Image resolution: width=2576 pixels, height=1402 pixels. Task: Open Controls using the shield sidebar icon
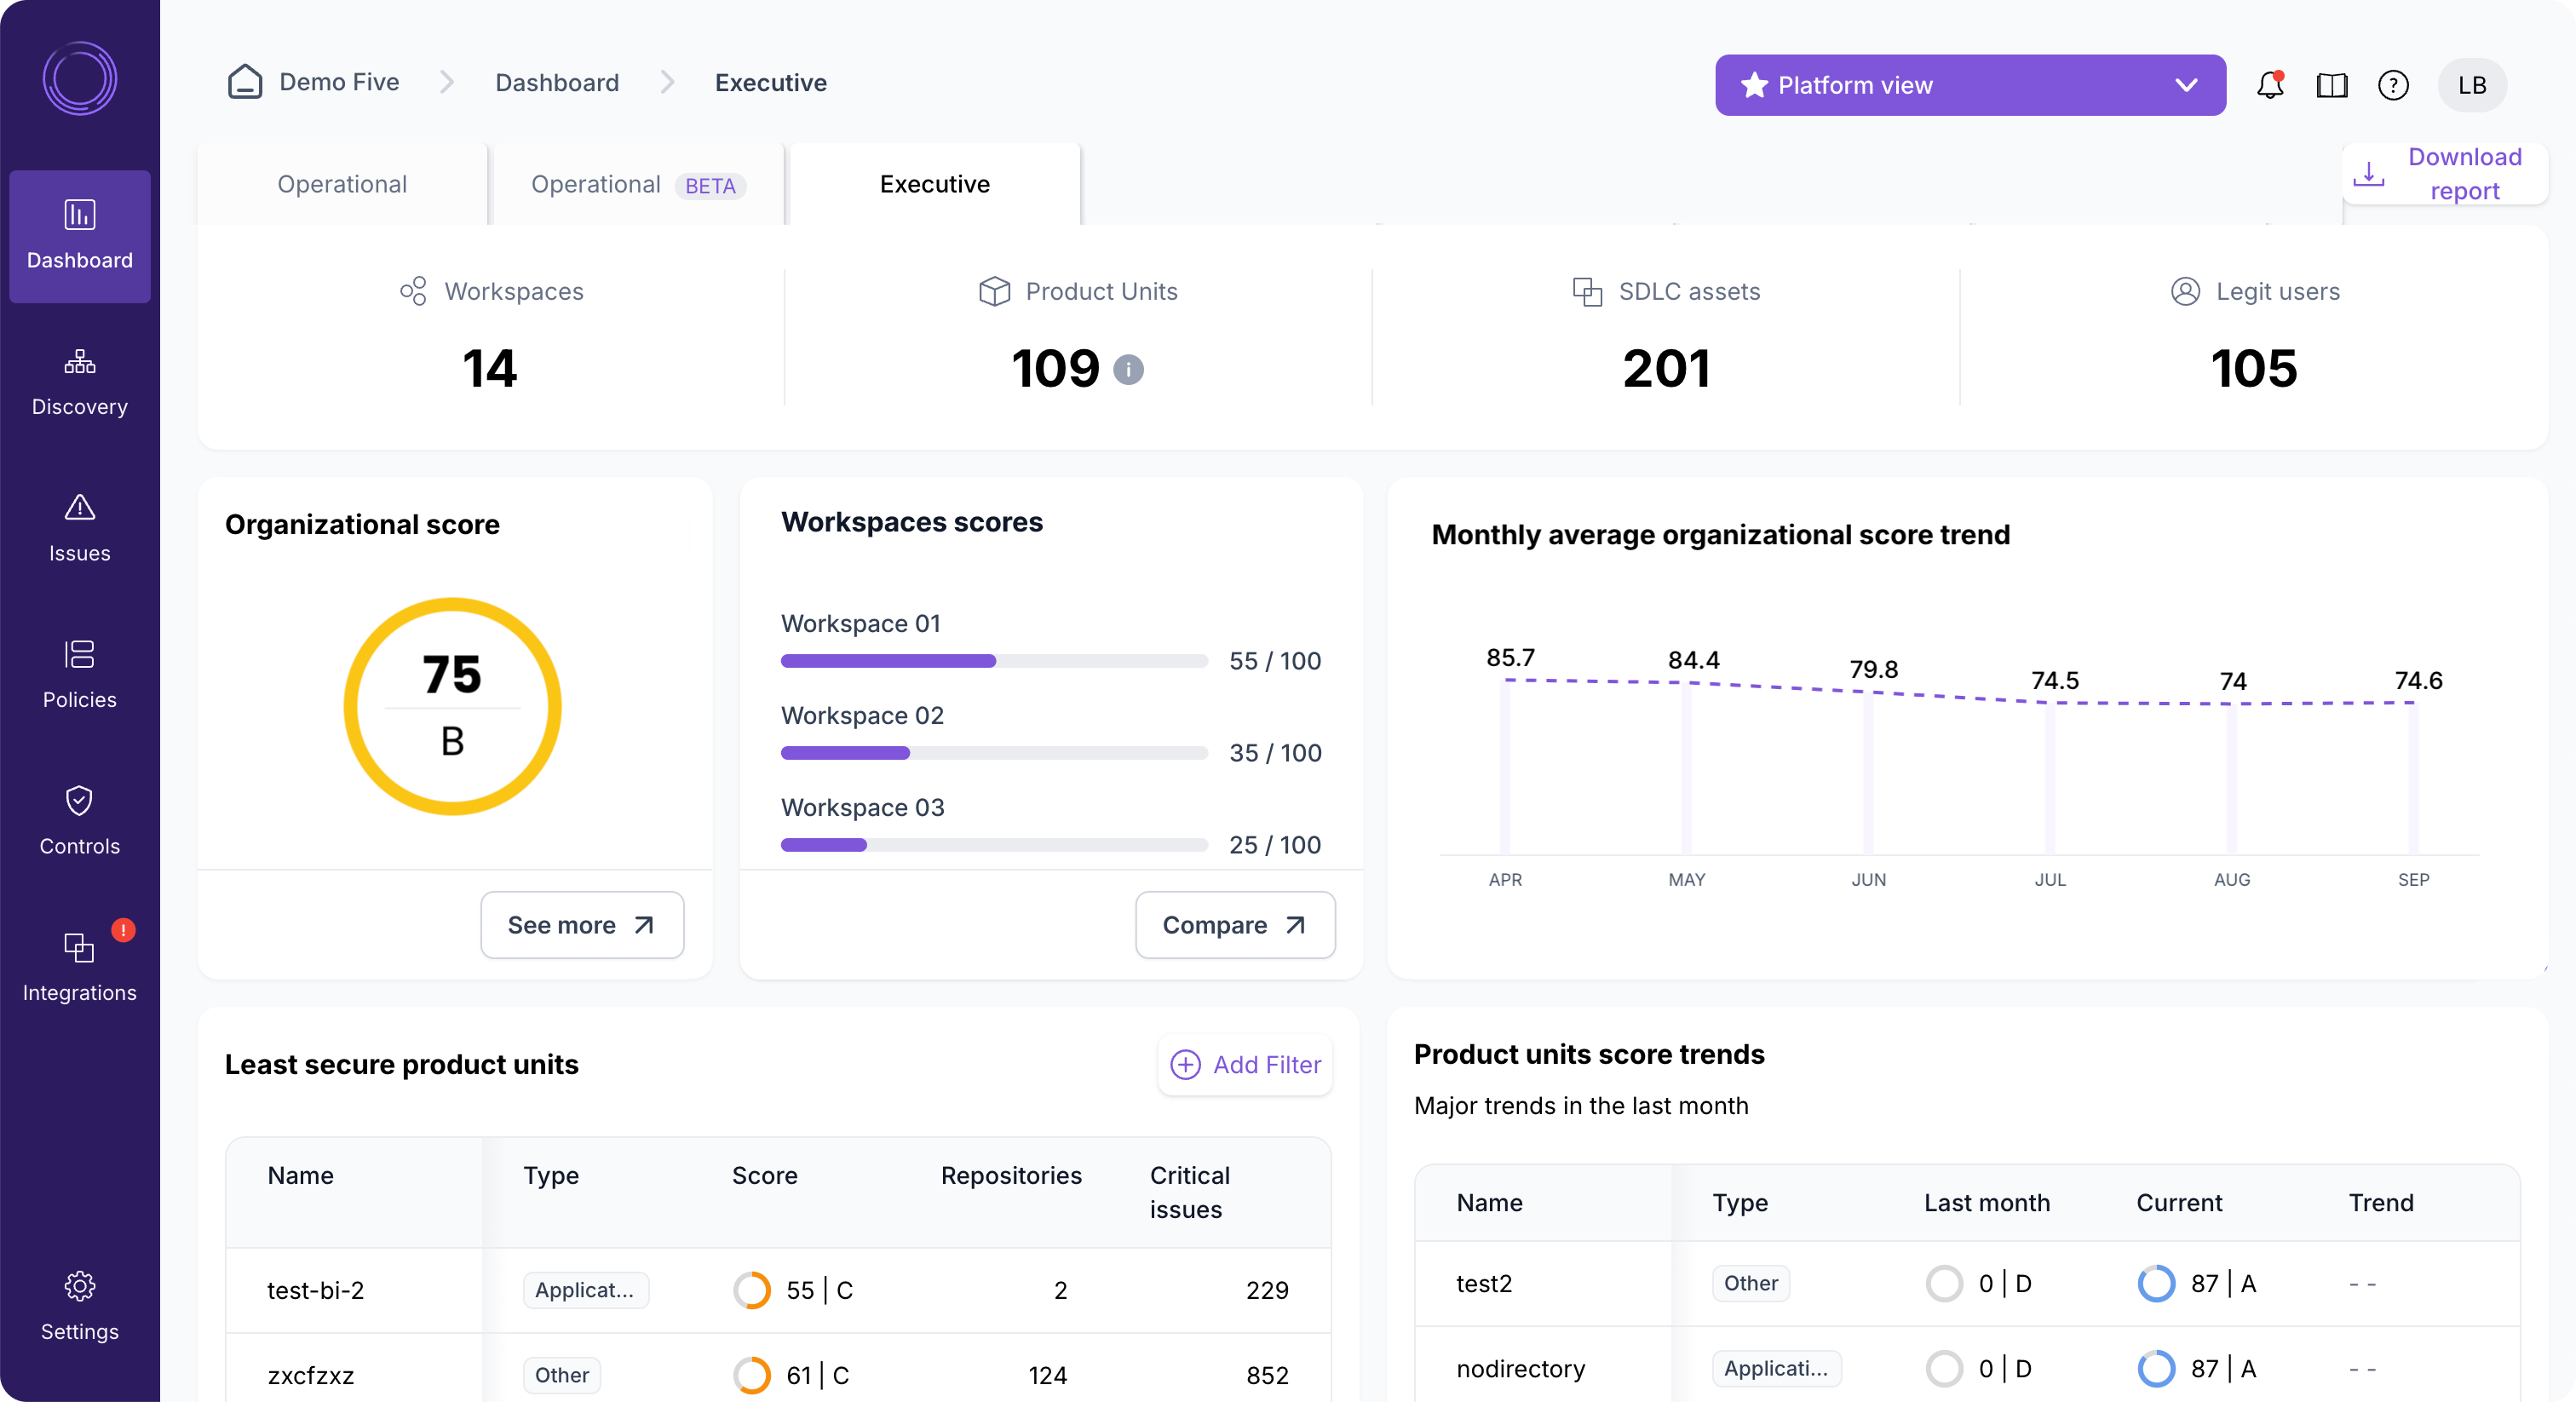click(x=79, y=821)
